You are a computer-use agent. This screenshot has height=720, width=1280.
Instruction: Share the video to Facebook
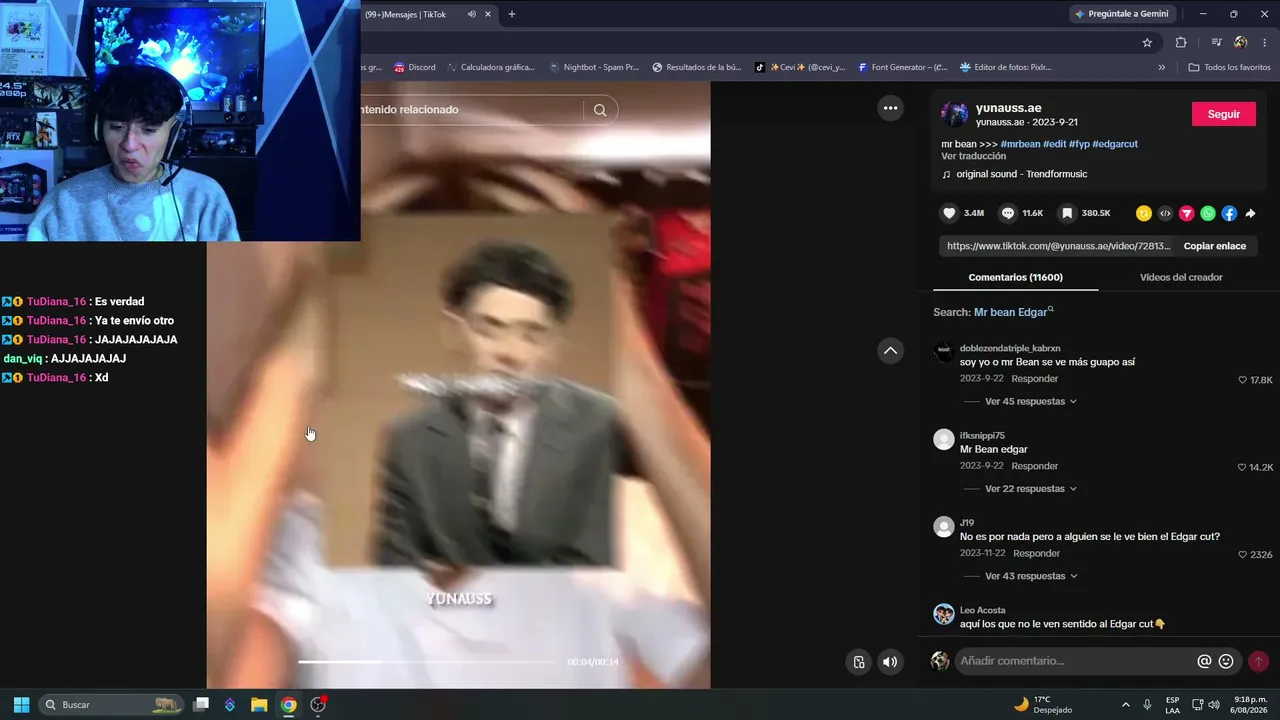coord(1229,213)
